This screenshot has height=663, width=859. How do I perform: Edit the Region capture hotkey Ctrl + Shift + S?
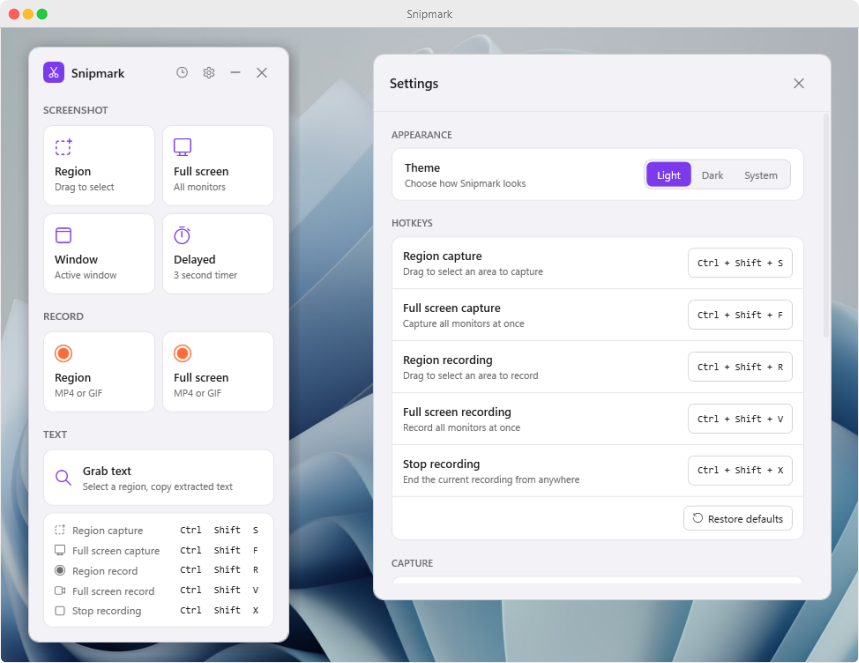click(x=740, y=263)
